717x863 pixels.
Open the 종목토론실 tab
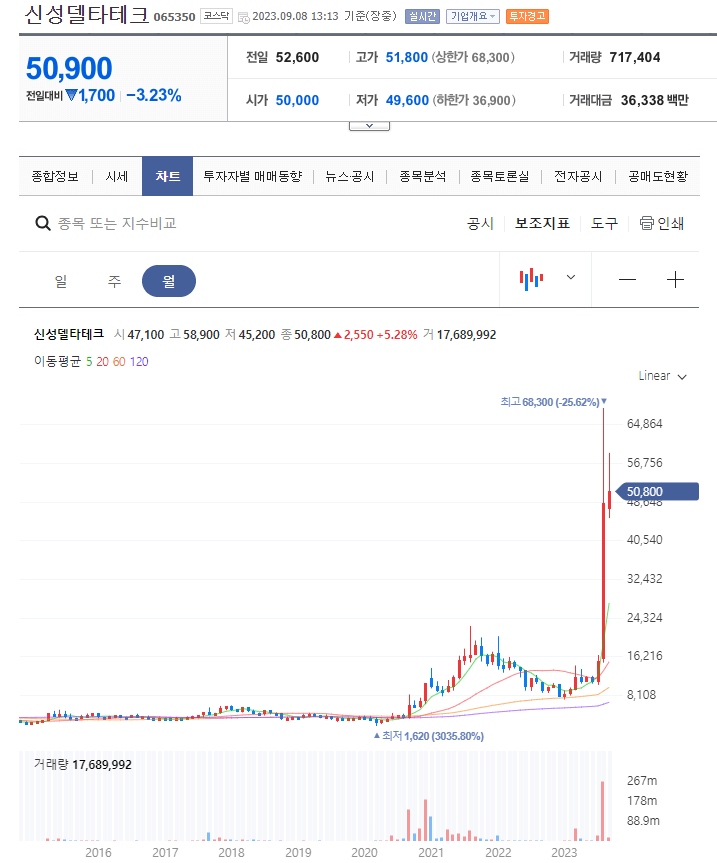tap(500, 176)
